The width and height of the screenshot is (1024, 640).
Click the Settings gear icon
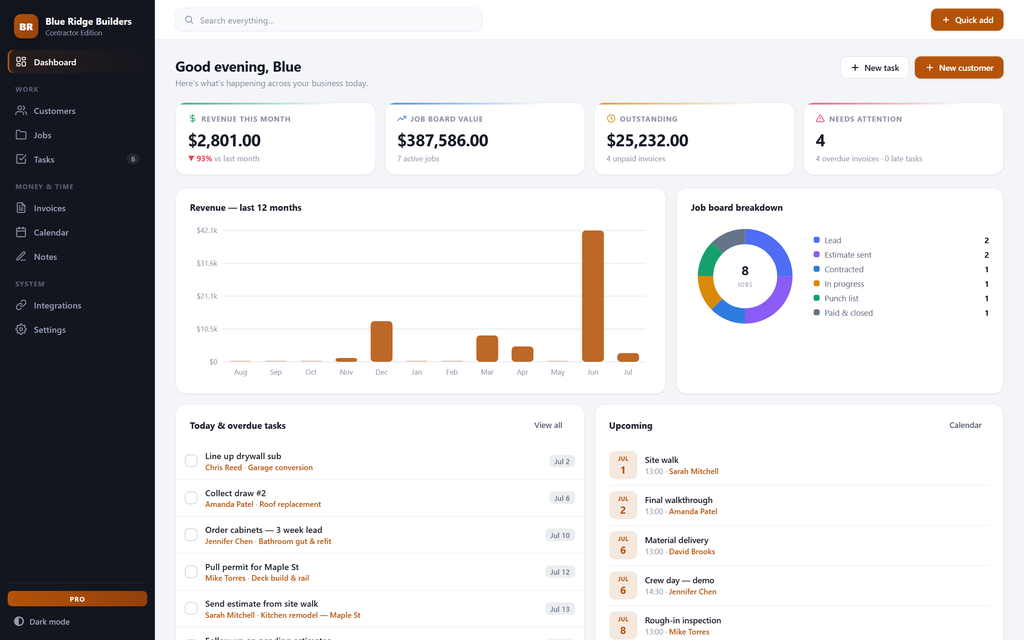[21, 329]
